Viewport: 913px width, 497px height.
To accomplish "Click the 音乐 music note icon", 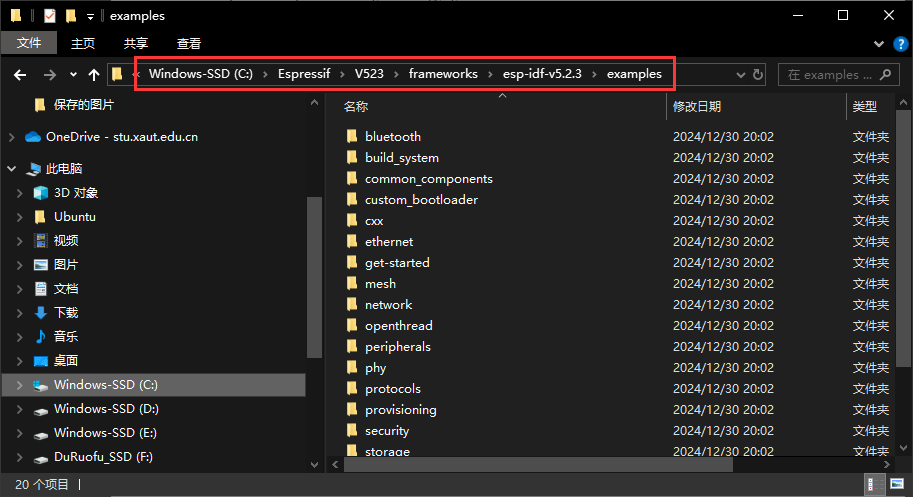I will pyautogui.click(x=40, y=337).
